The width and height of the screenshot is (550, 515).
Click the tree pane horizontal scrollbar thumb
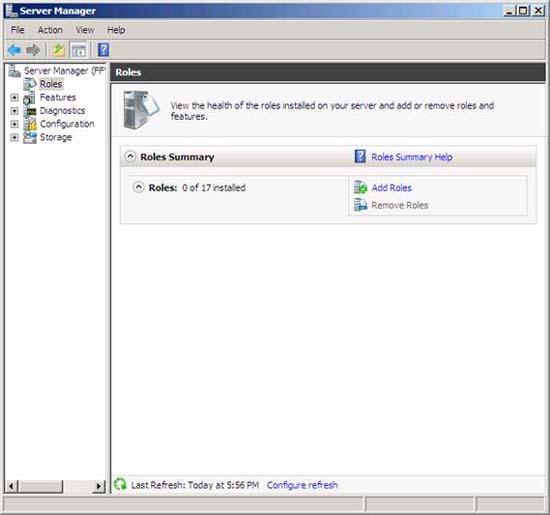pos(41,486)
